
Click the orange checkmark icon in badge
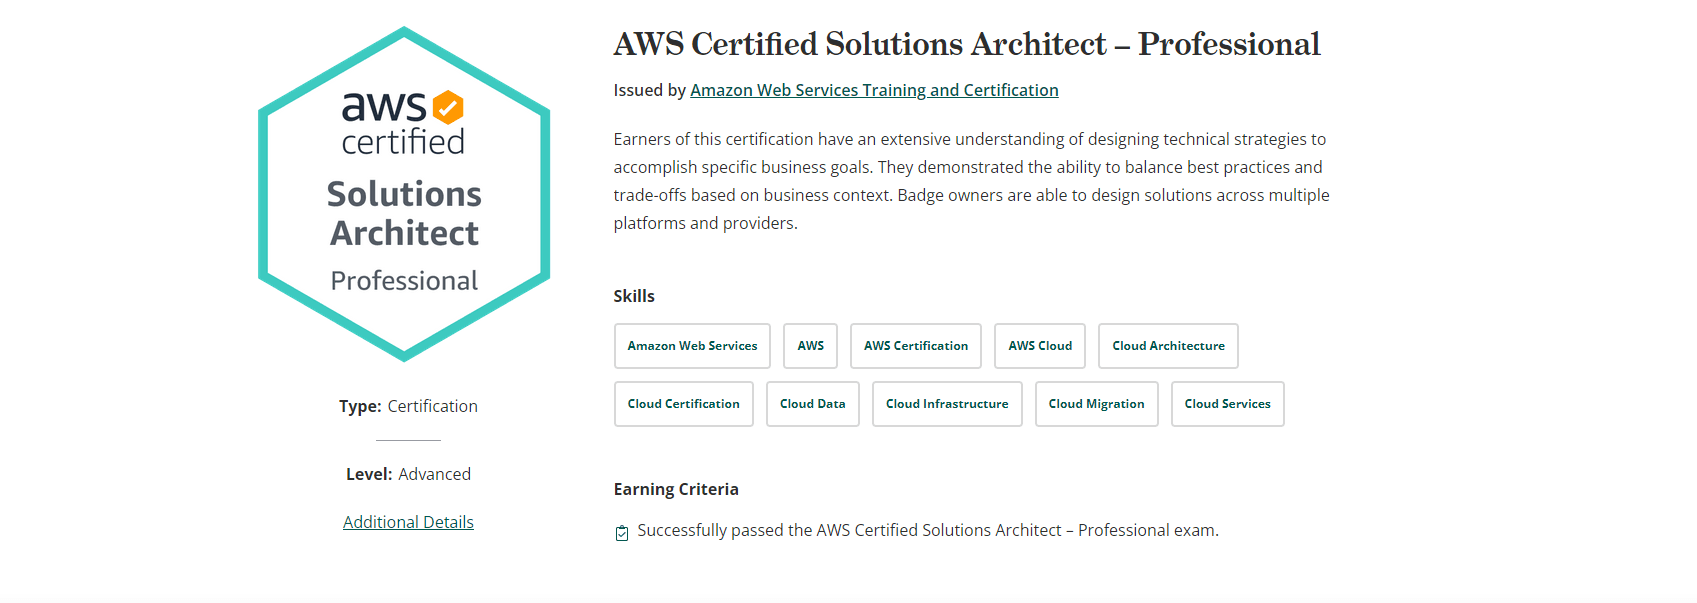click(x=448, y=107)
